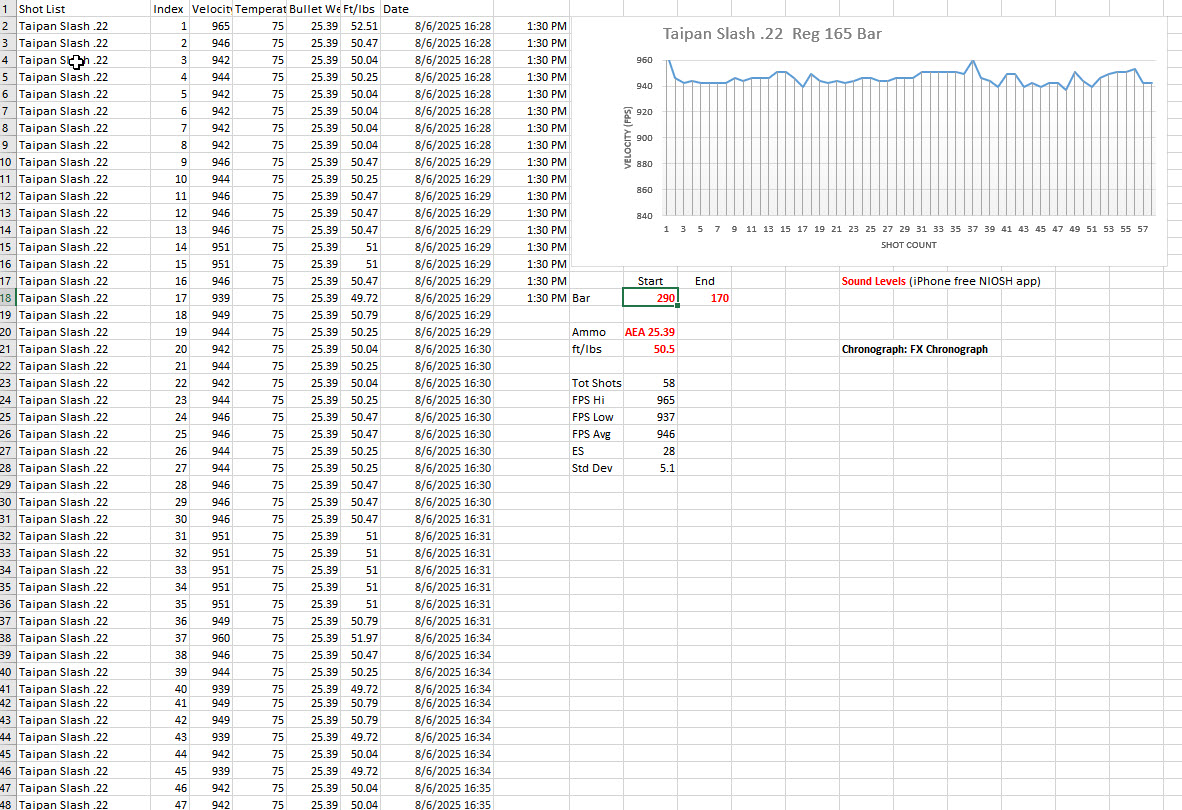Click the "VELOCITY (FPS)" vertical axis title
1182x810 pixels.
click(x=627, y=137)
